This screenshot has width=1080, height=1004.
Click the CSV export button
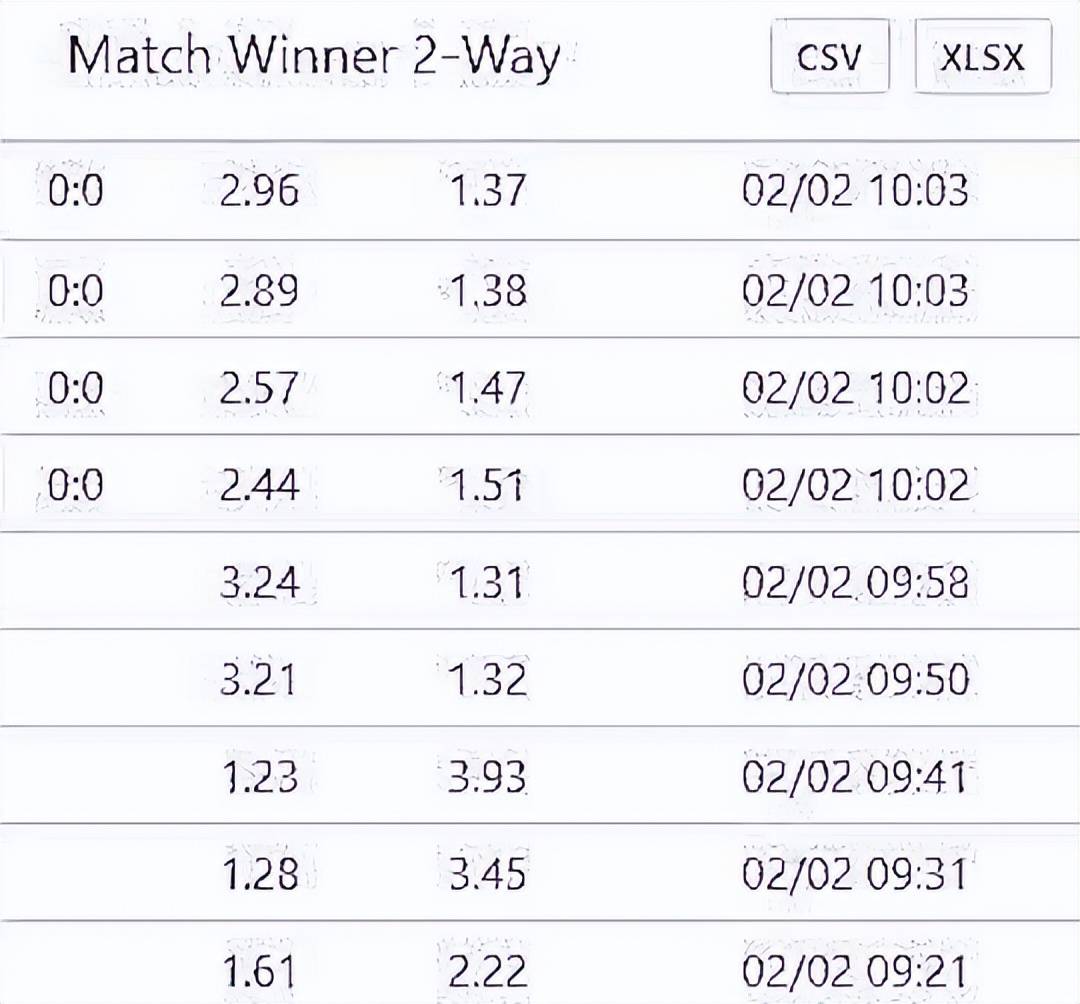pyautogui.click(x=829, y=57)
